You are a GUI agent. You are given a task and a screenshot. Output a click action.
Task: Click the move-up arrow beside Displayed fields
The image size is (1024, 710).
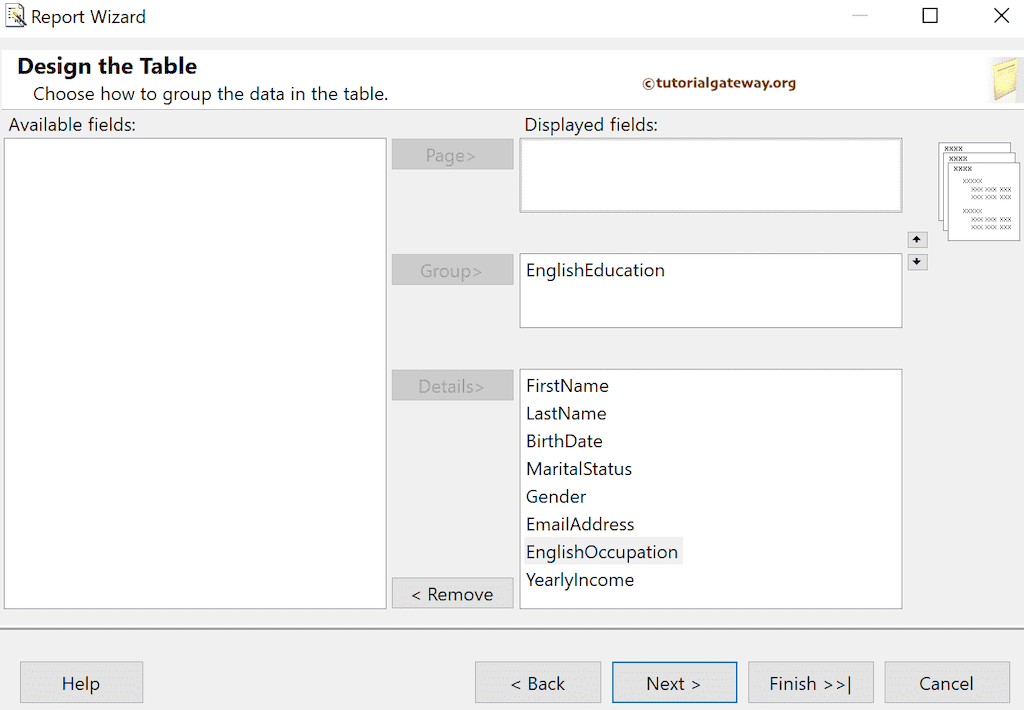[x=917, y=239]
